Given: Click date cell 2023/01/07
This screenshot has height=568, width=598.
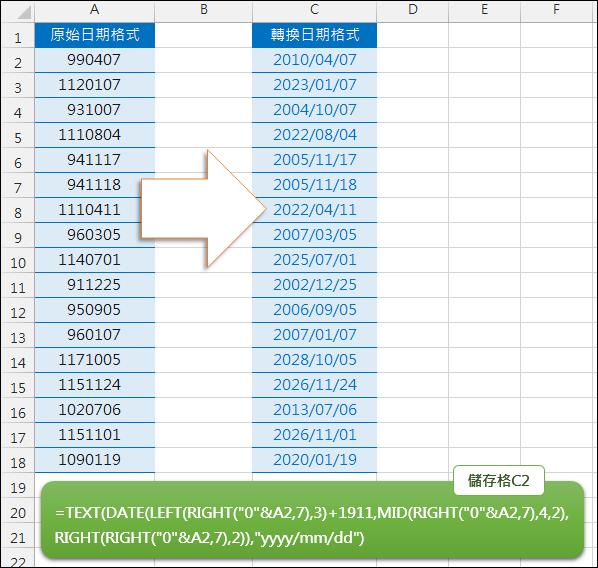Looking at the screenshot, I should click(x=314, y=85).
